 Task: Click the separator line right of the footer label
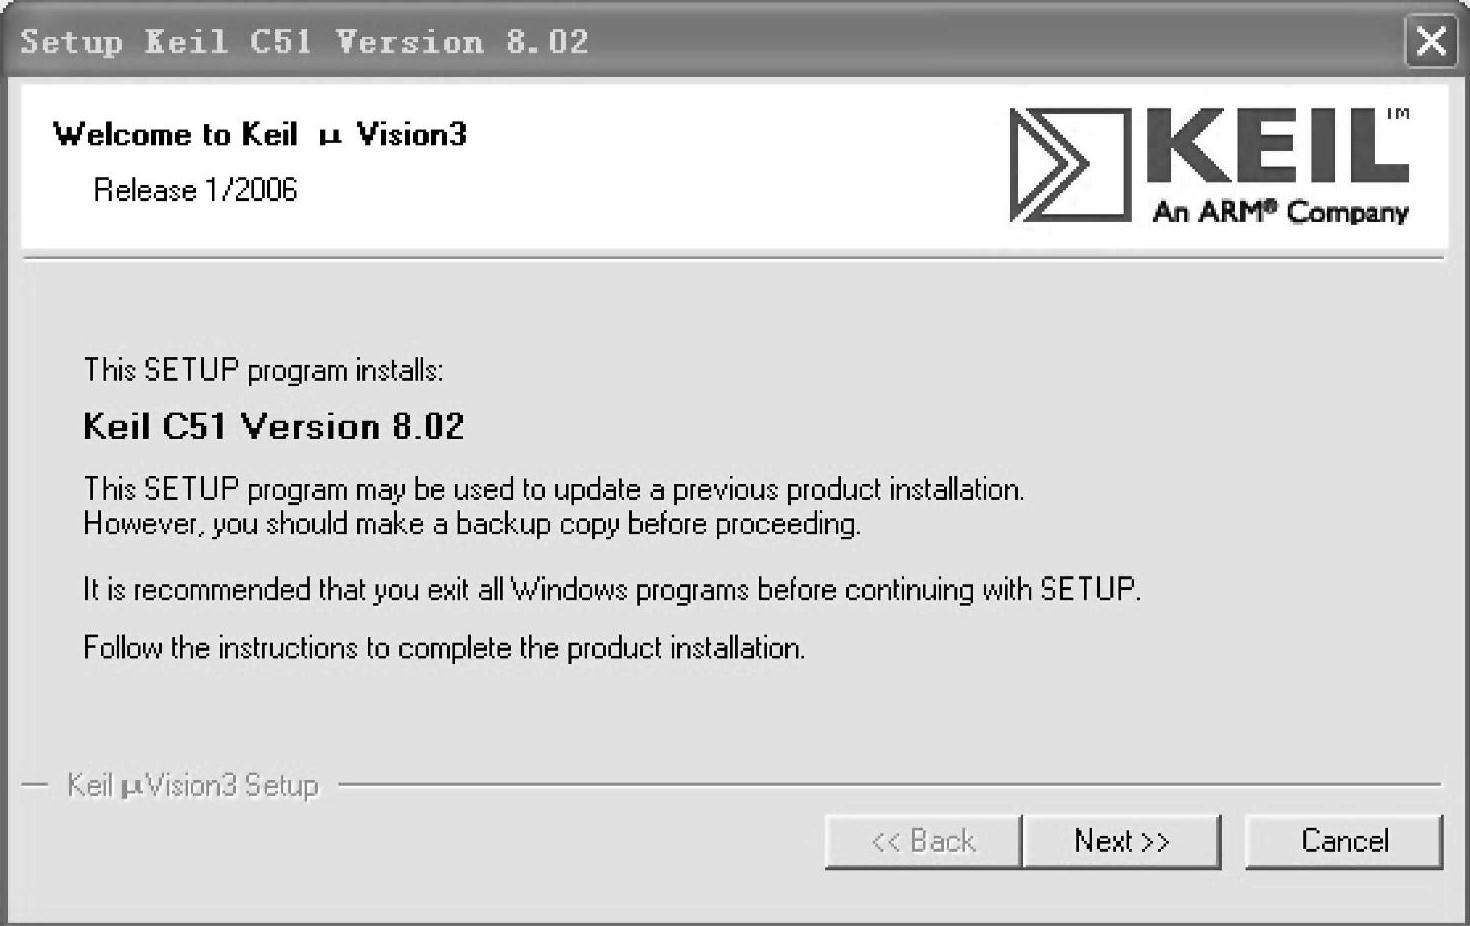coord(890,785)
